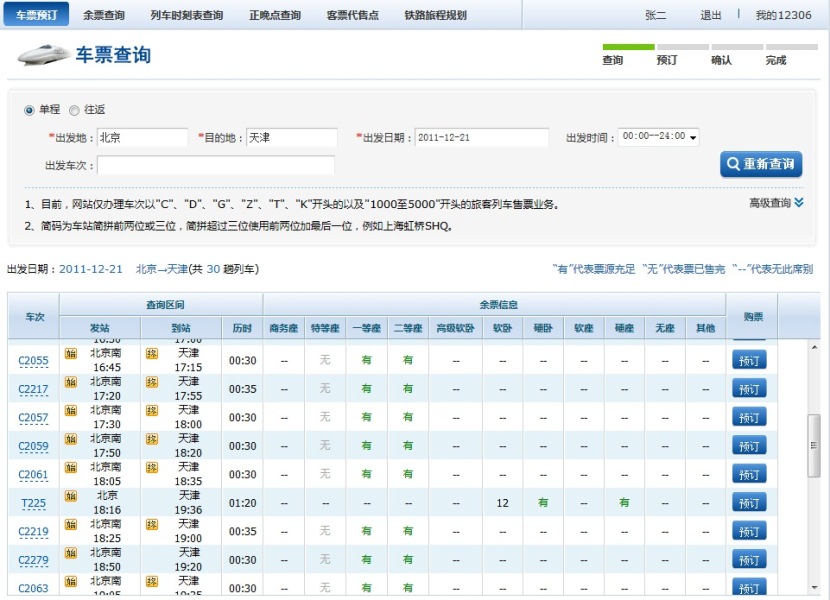Image resolution: width=830 pixels, height=600 pixels.
Task: Click origin station icon in C2061 row
Action: 70,468
